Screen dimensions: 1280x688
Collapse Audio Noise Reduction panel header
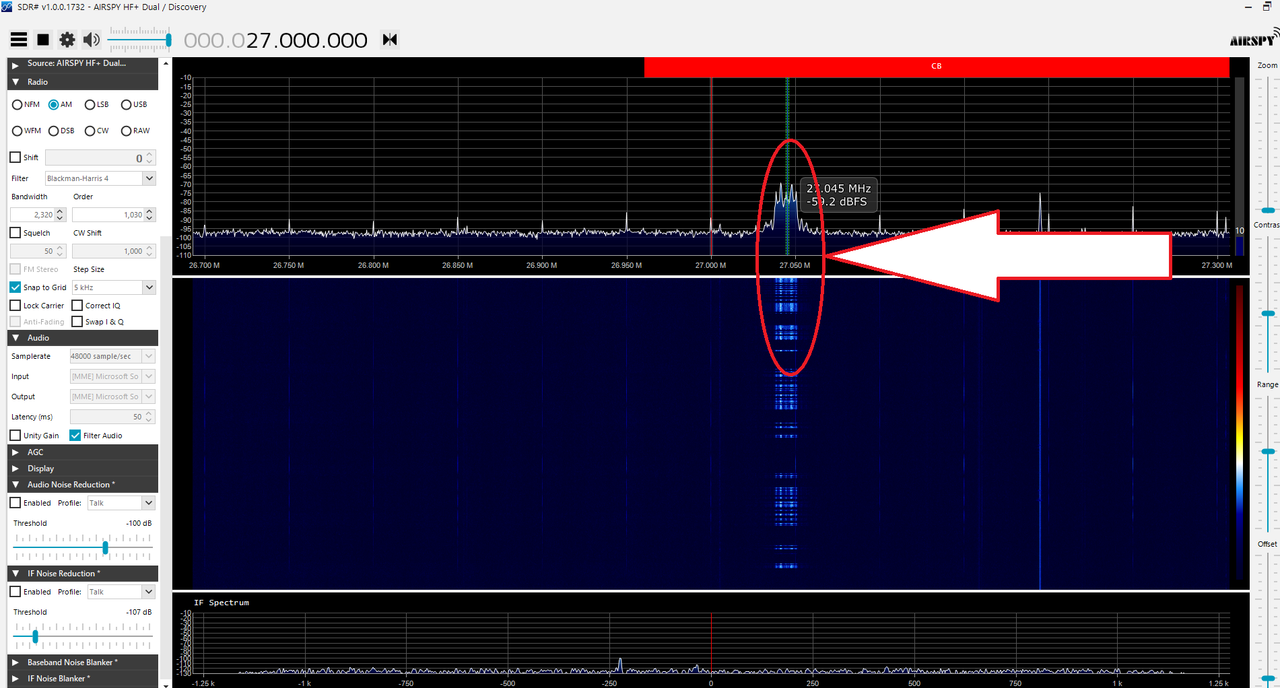83,484
